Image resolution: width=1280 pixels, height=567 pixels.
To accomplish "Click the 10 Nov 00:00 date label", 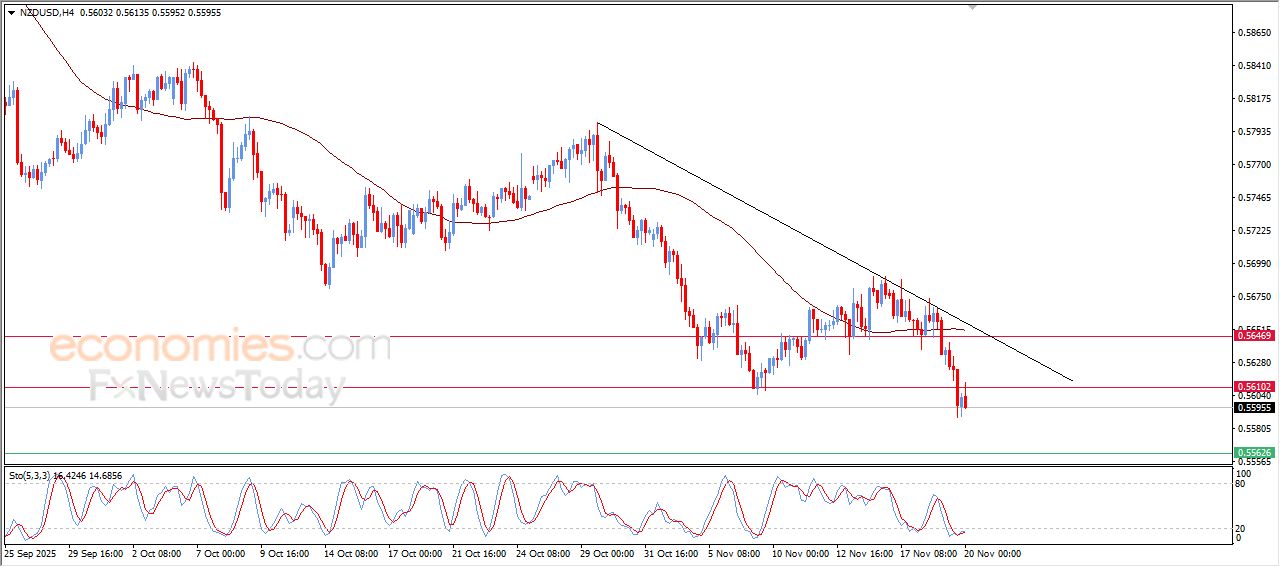I will 802,553.
